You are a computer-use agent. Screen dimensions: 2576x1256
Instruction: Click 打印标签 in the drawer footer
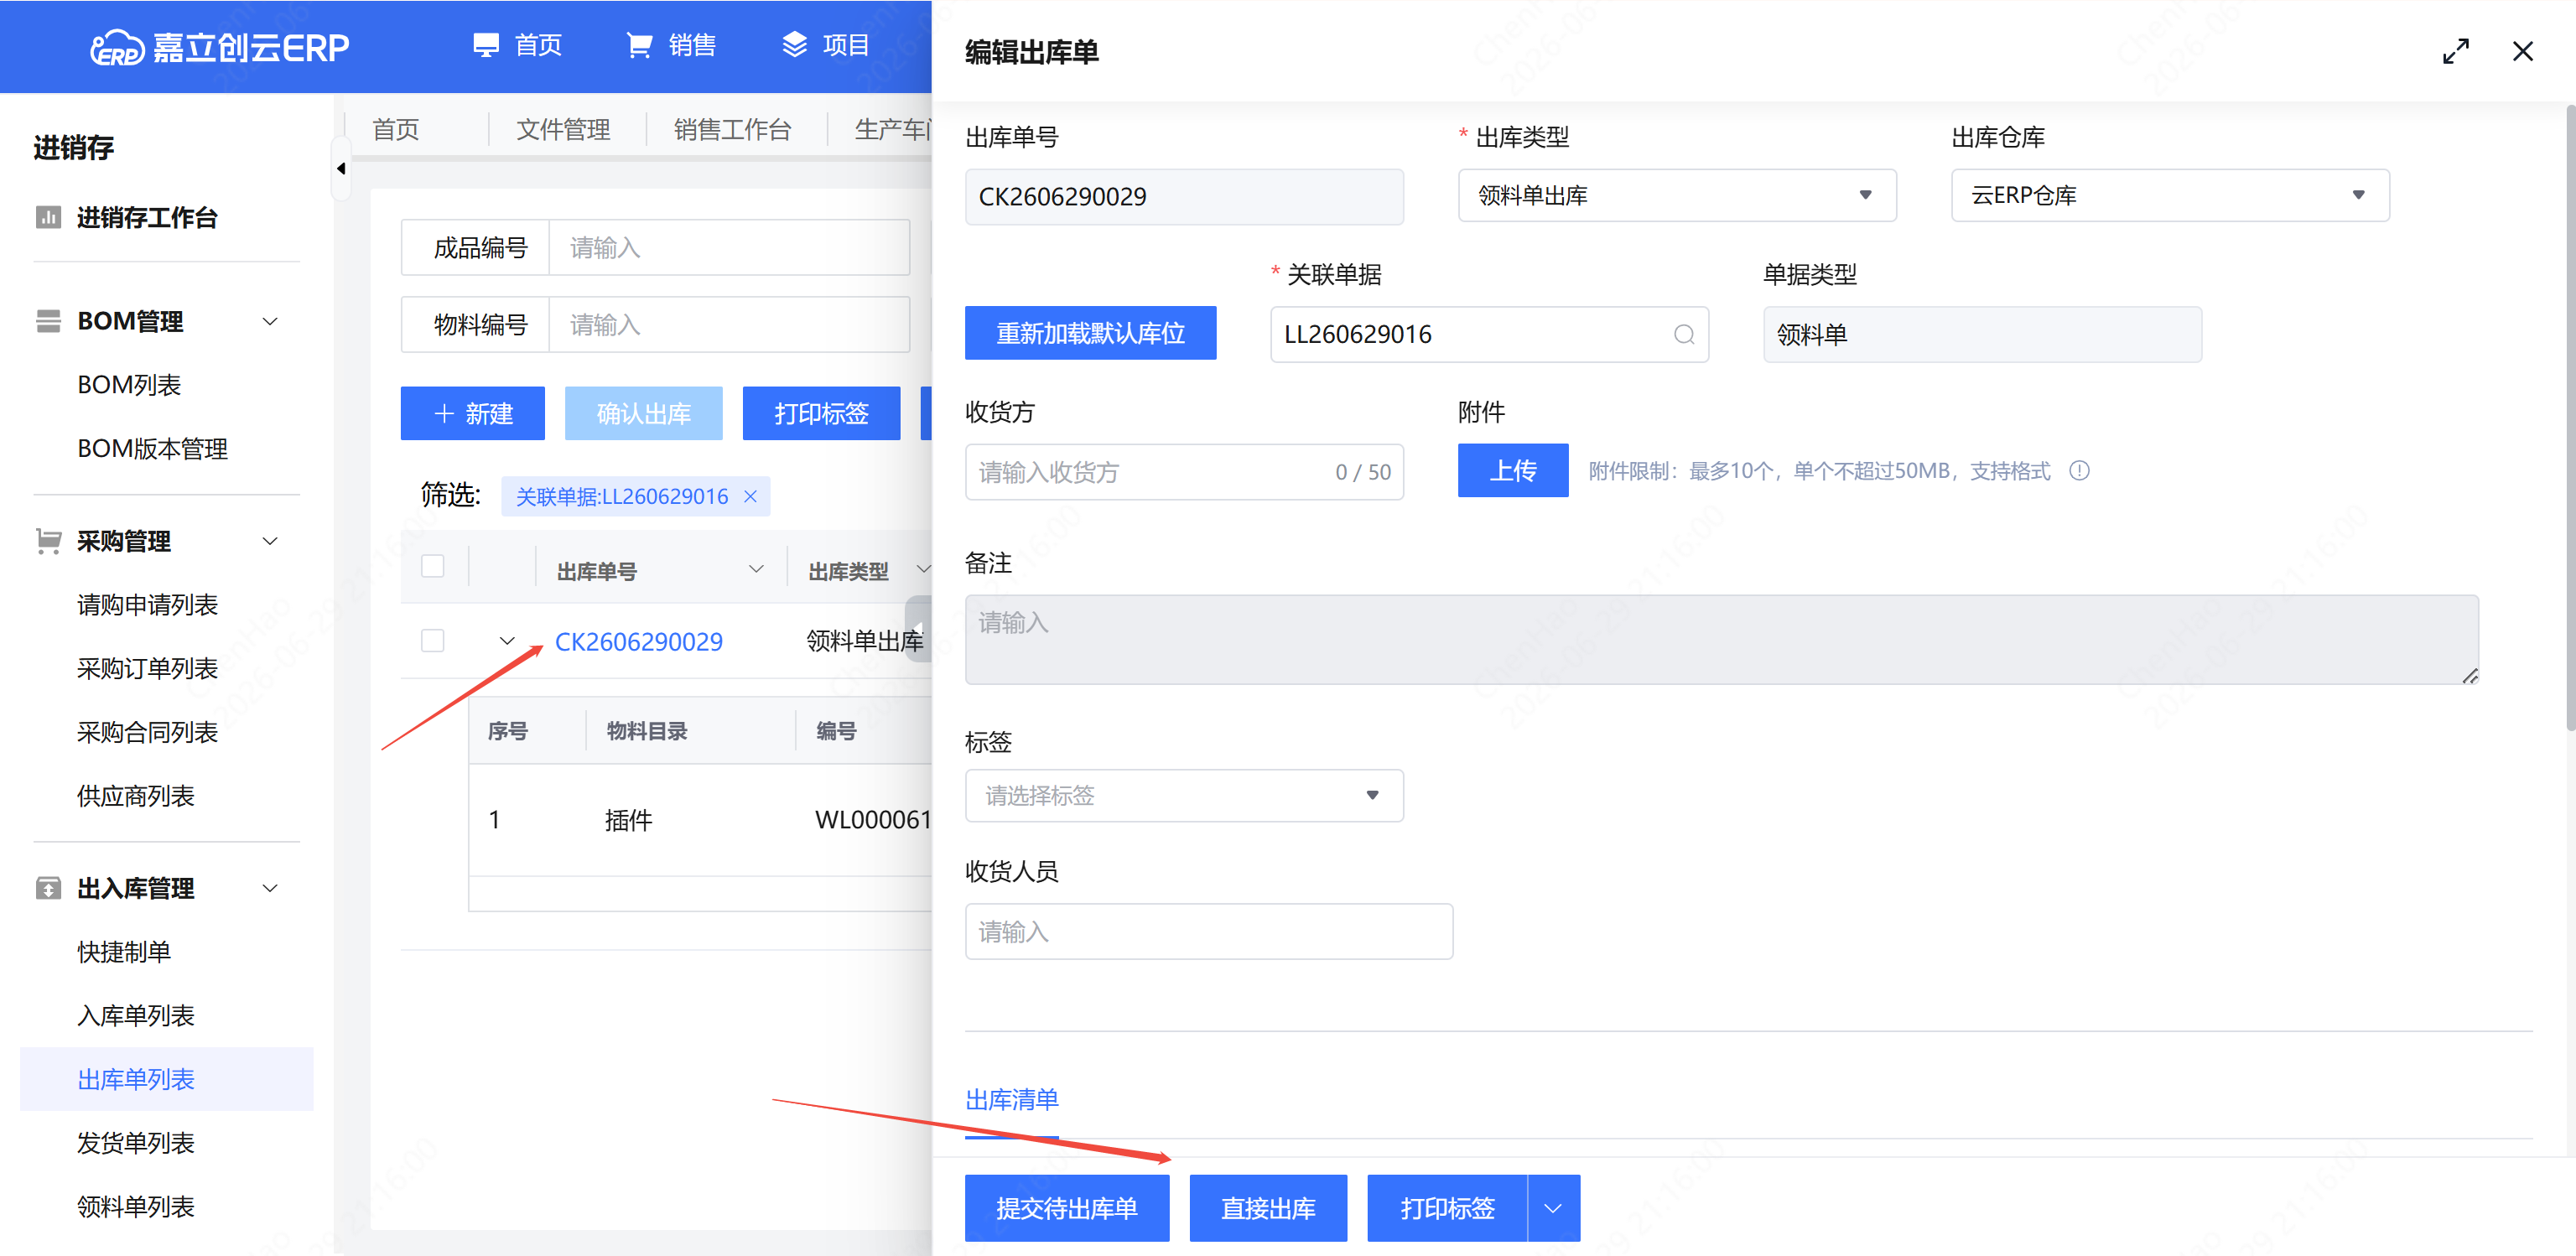(x=1447, y=1208)
